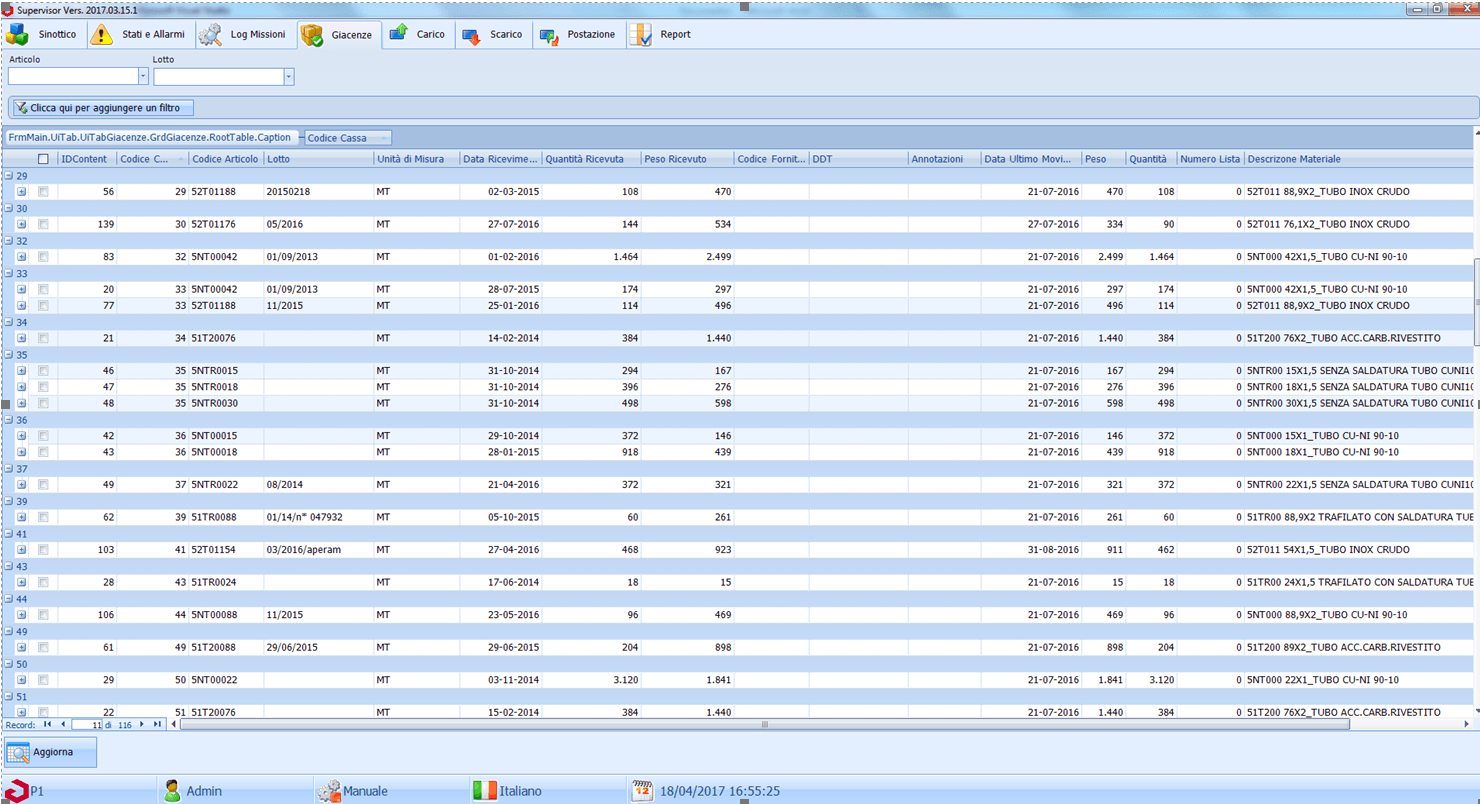This screenshot has width=1480, height=804.
Task: Click 'Clicca qui per aggiungere un filtro'
Action: click(x=102, y=107)
